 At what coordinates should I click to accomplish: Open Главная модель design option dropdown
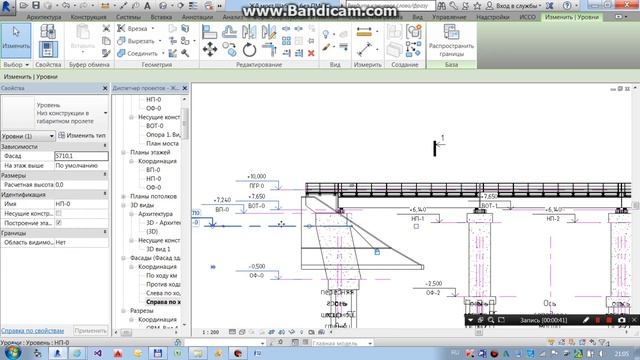coord(342,343)
